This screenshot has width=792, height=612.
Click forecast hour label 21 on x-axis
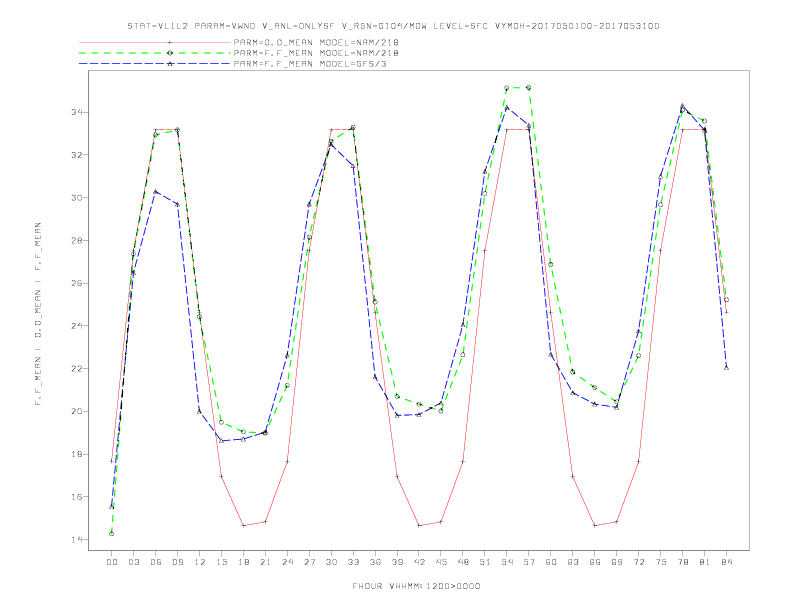pyautogui.click(x=265, y=562)
